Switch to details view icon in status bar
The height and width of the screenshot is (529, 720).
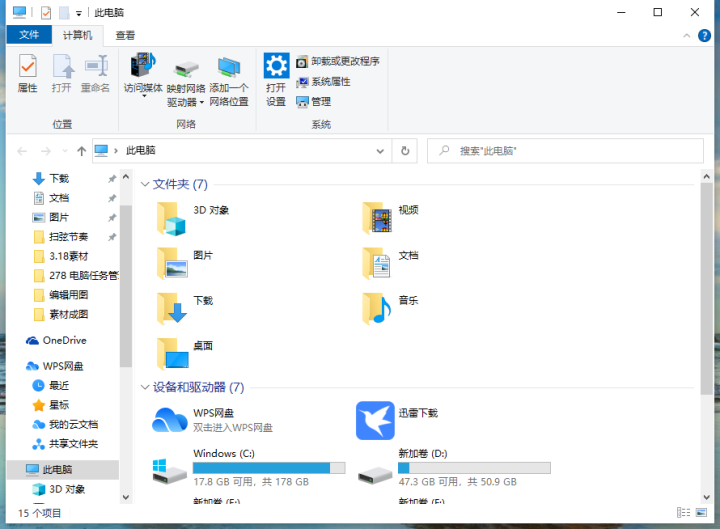[683, 512]
